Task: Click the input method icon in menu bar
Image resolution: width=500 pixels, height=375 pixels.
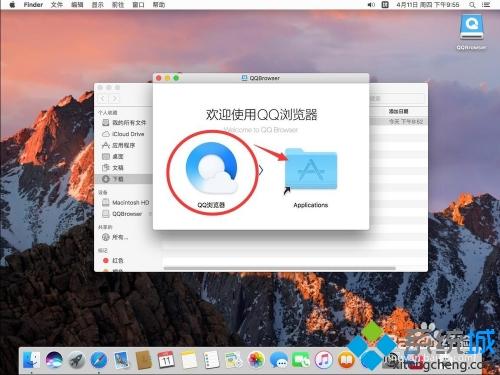Action: coord(385,5)
